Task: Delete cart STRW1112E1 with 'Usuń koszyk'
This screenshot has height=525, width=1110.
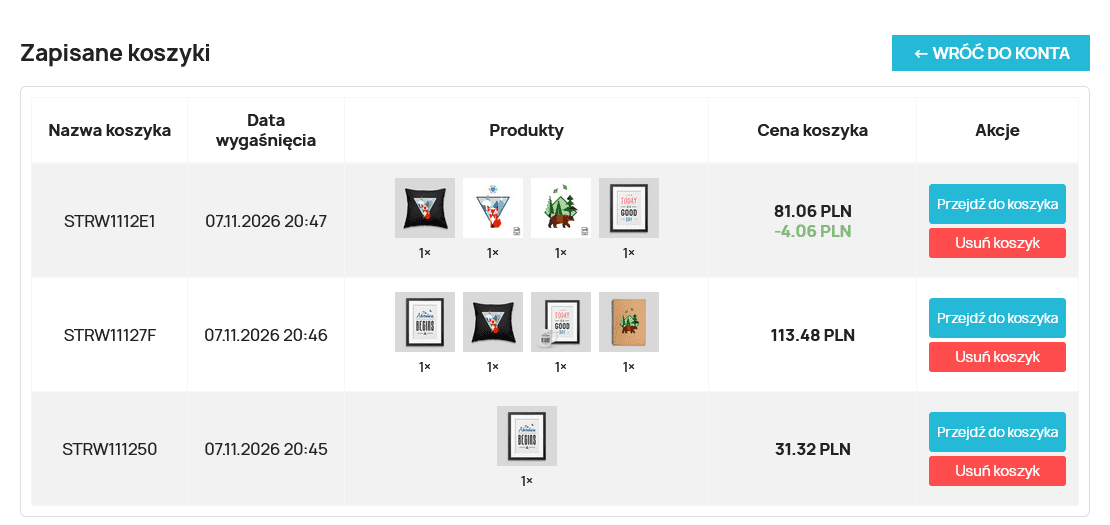Action: 997,243
